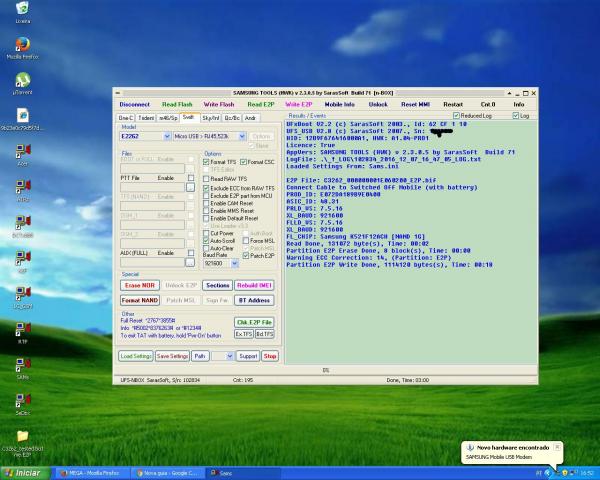Click the Cnt.0 toolbar command
Viewport: 600px width, 480px height.
point(488,104)
